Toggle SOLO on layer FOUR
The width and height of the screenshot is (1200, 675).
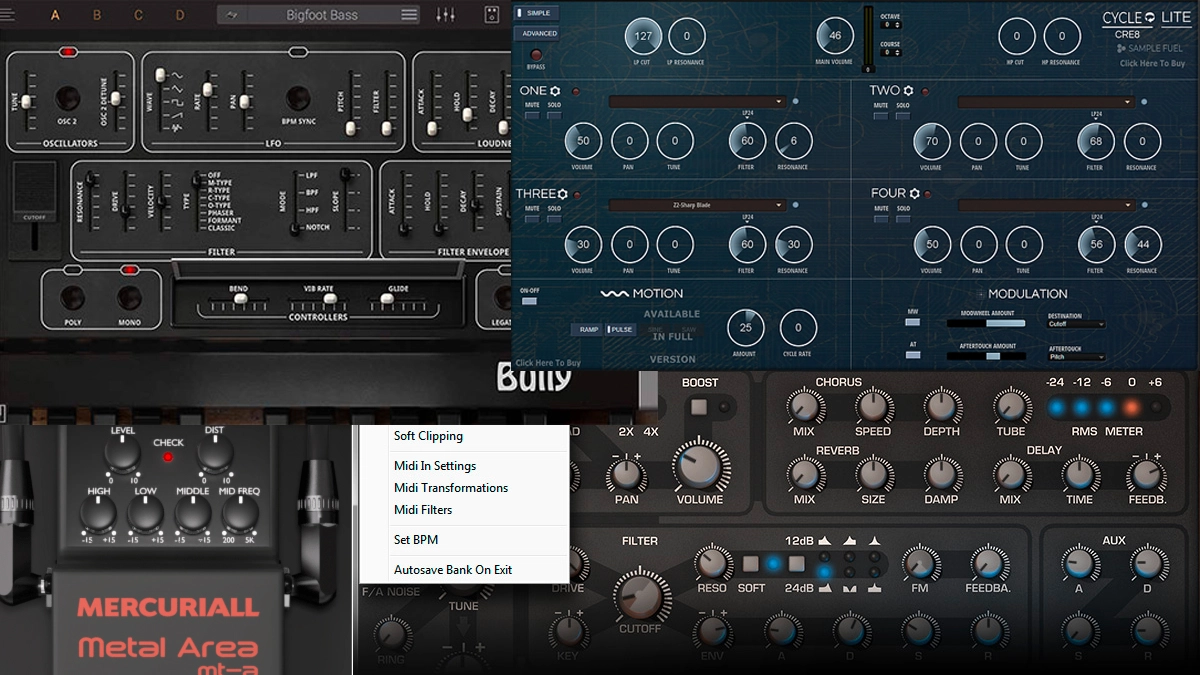tap(902, 219)
